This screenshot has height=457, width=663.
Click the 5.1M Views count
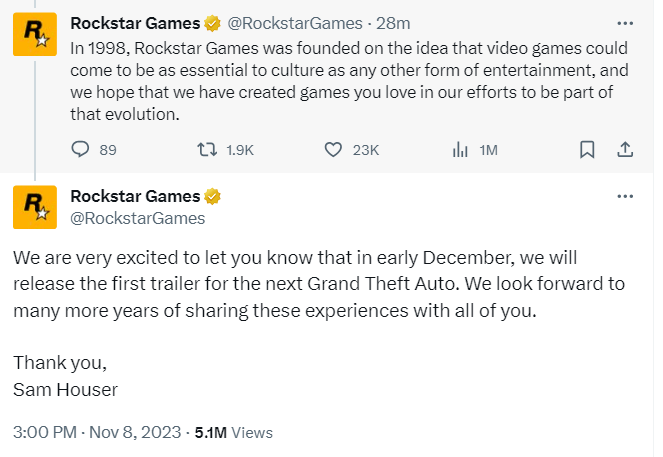point(234,432)
